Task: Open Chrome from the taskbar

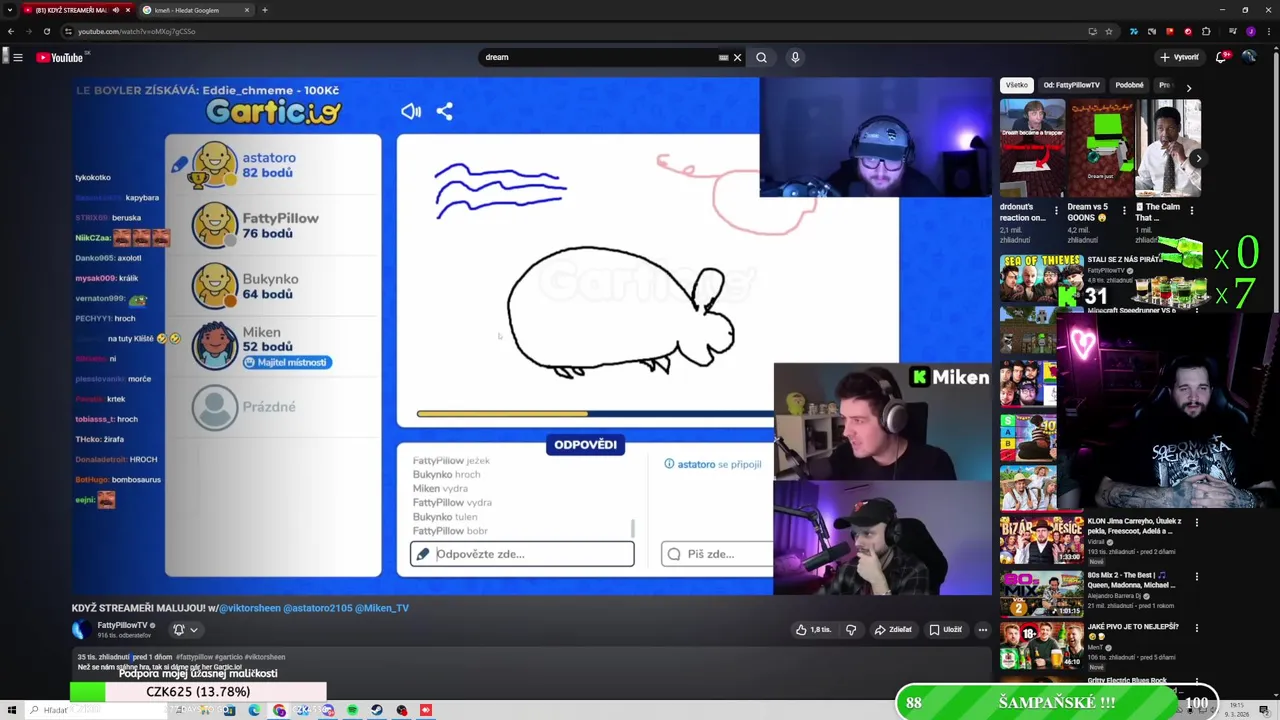Action: 279,710
